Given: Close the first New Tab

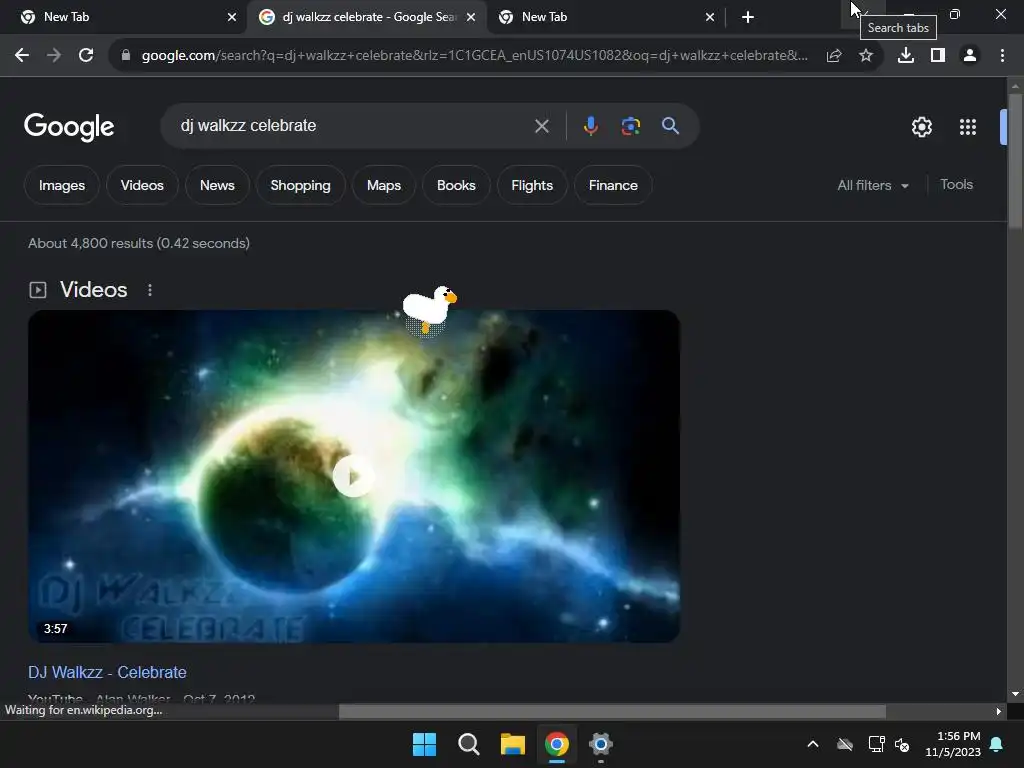Looking at the screenshot, I should tap(232, 17).
